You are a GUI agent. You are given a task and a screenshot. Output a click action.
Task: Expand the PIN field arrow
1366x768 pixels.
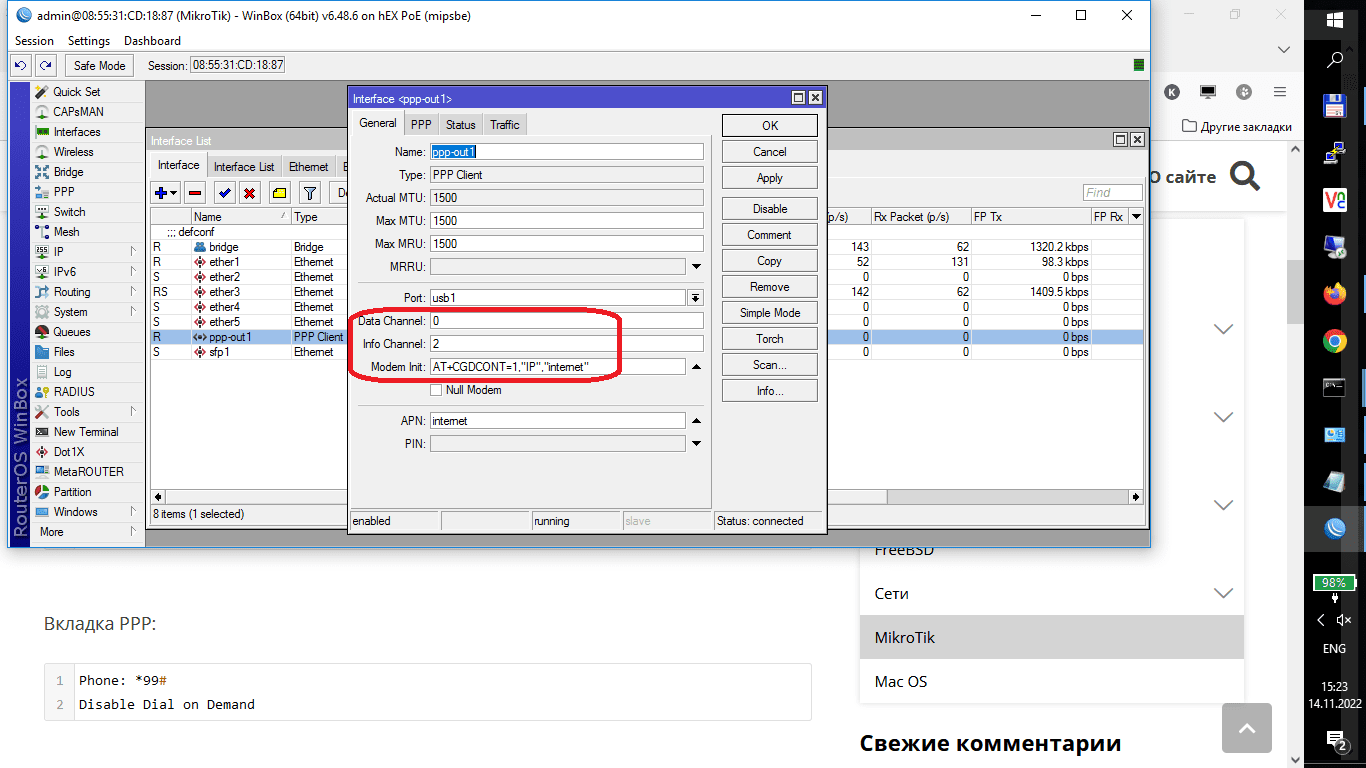[x=696, y=444]
